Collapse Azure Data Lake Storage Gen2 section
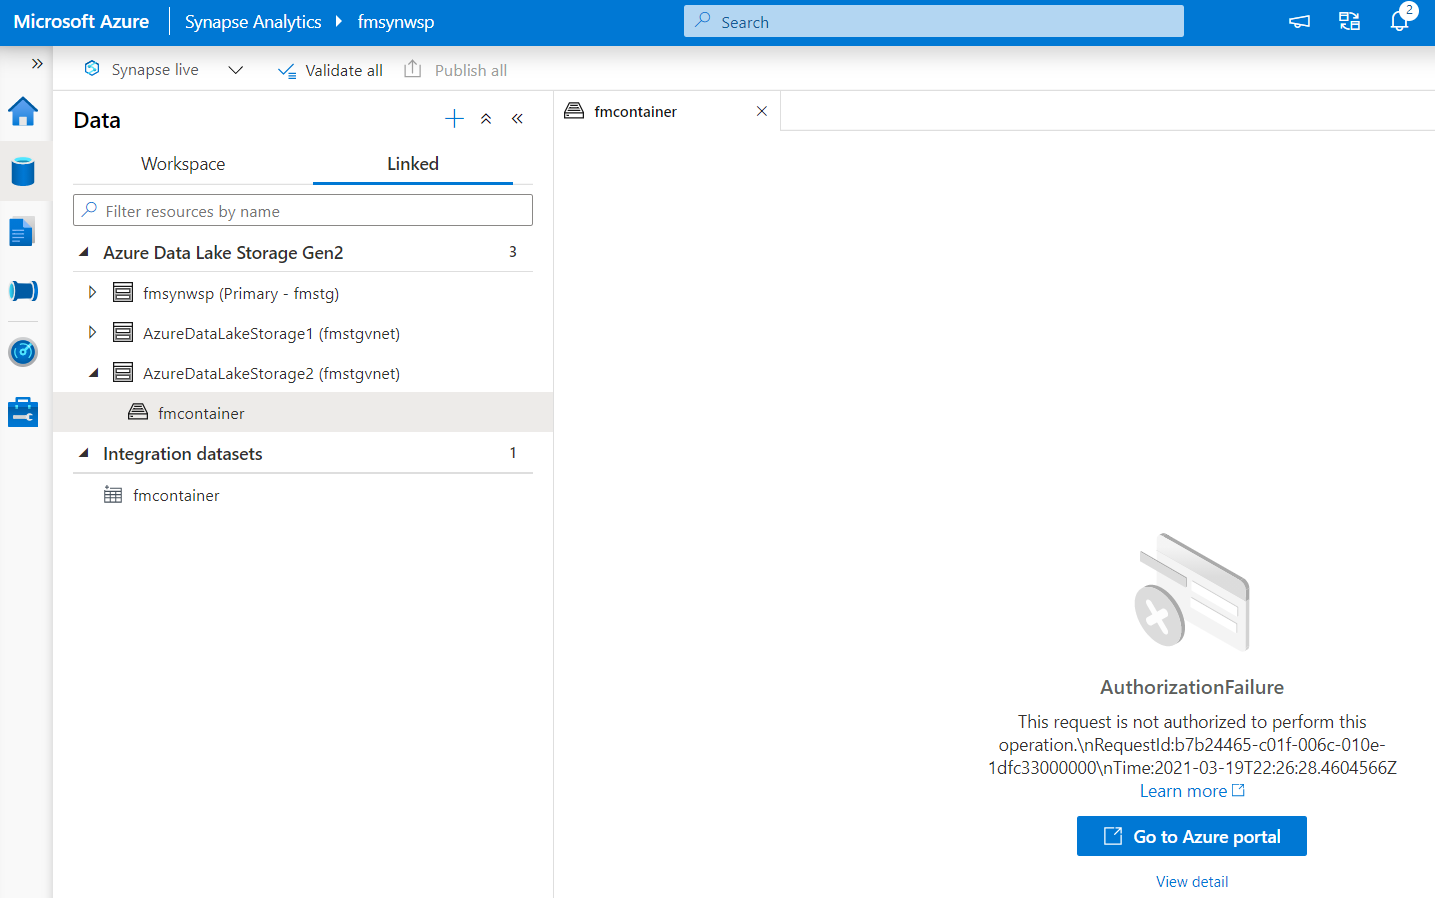 pos(84,252)
